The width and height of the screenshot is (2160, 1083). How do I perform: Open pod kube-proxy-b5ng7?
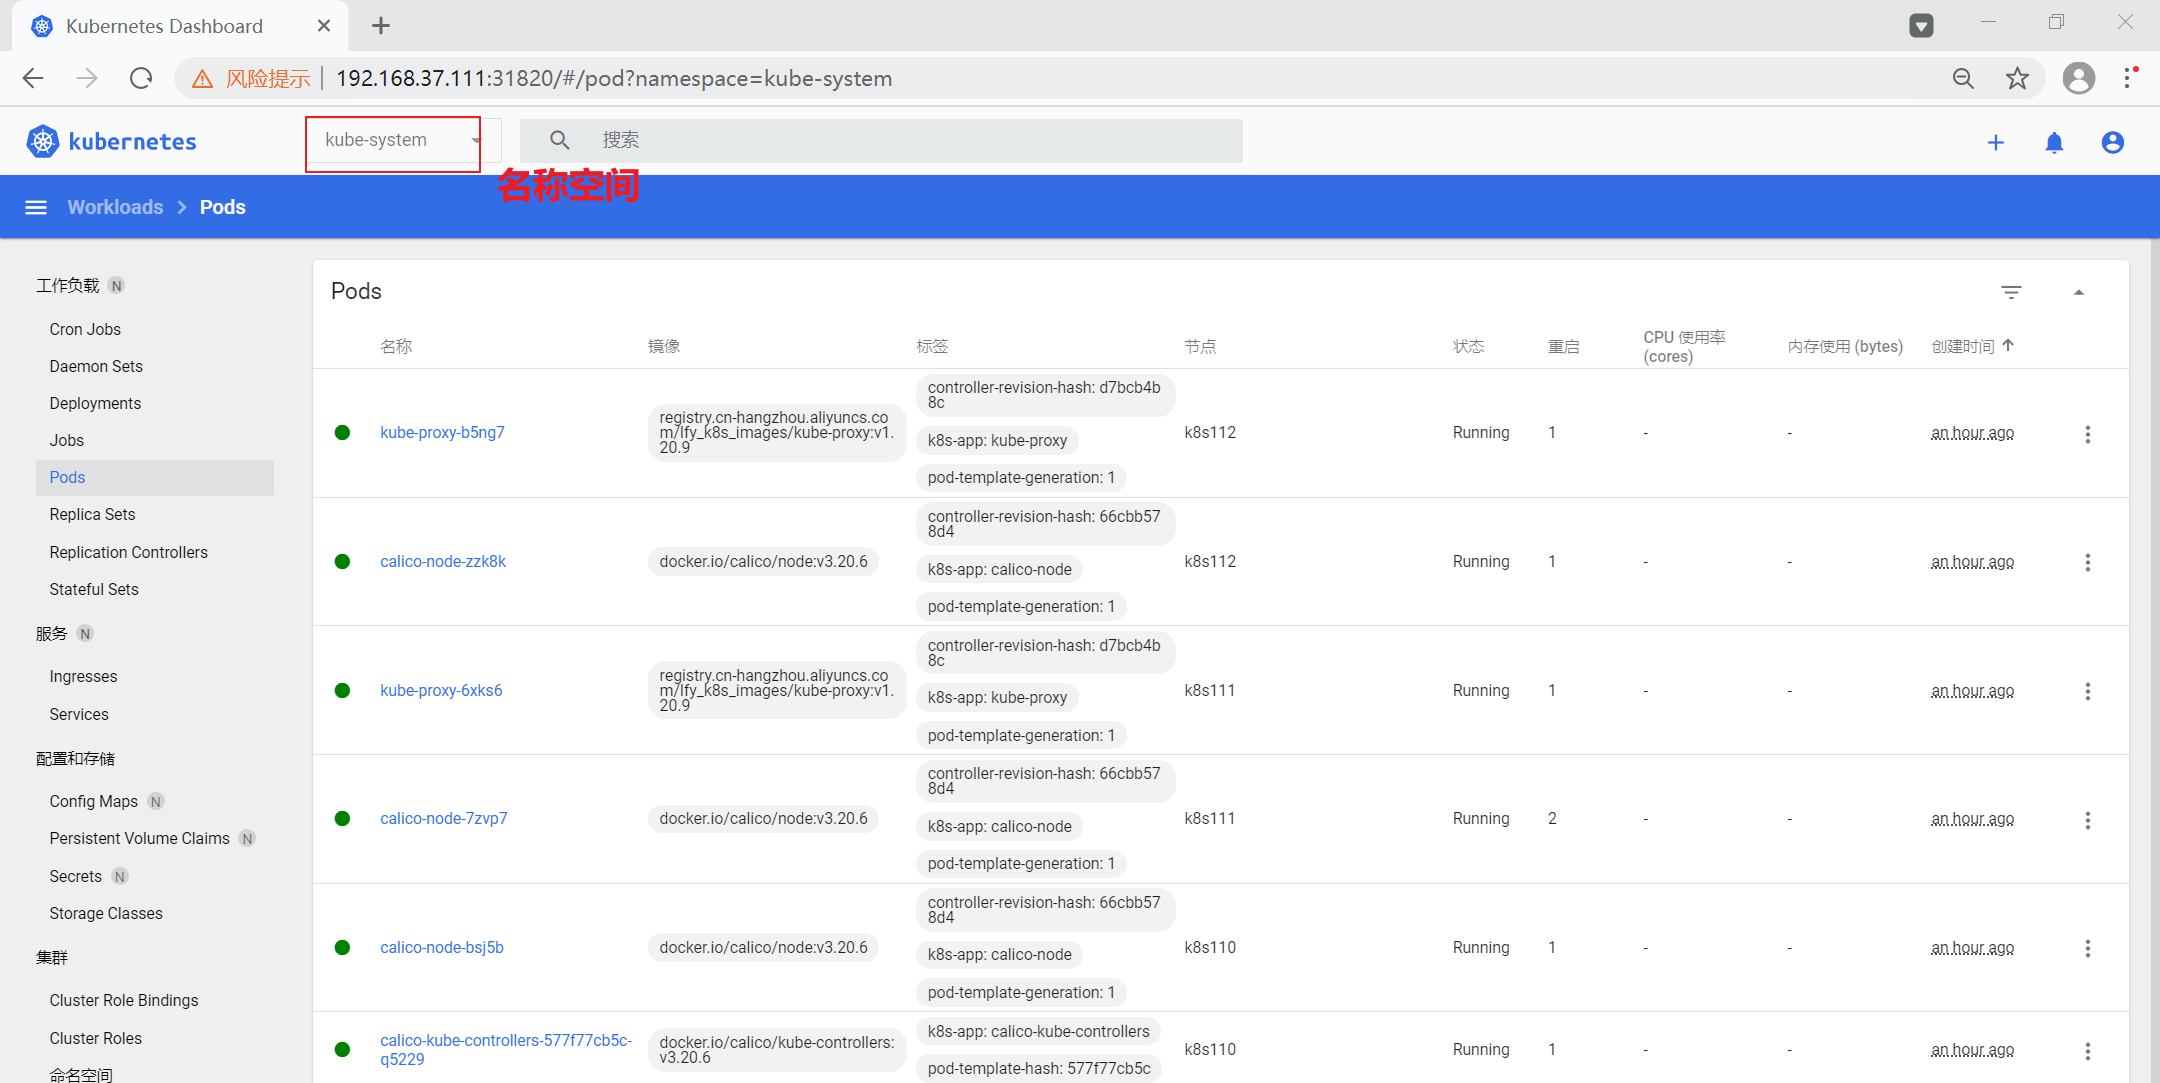click(x=442, y=432)
